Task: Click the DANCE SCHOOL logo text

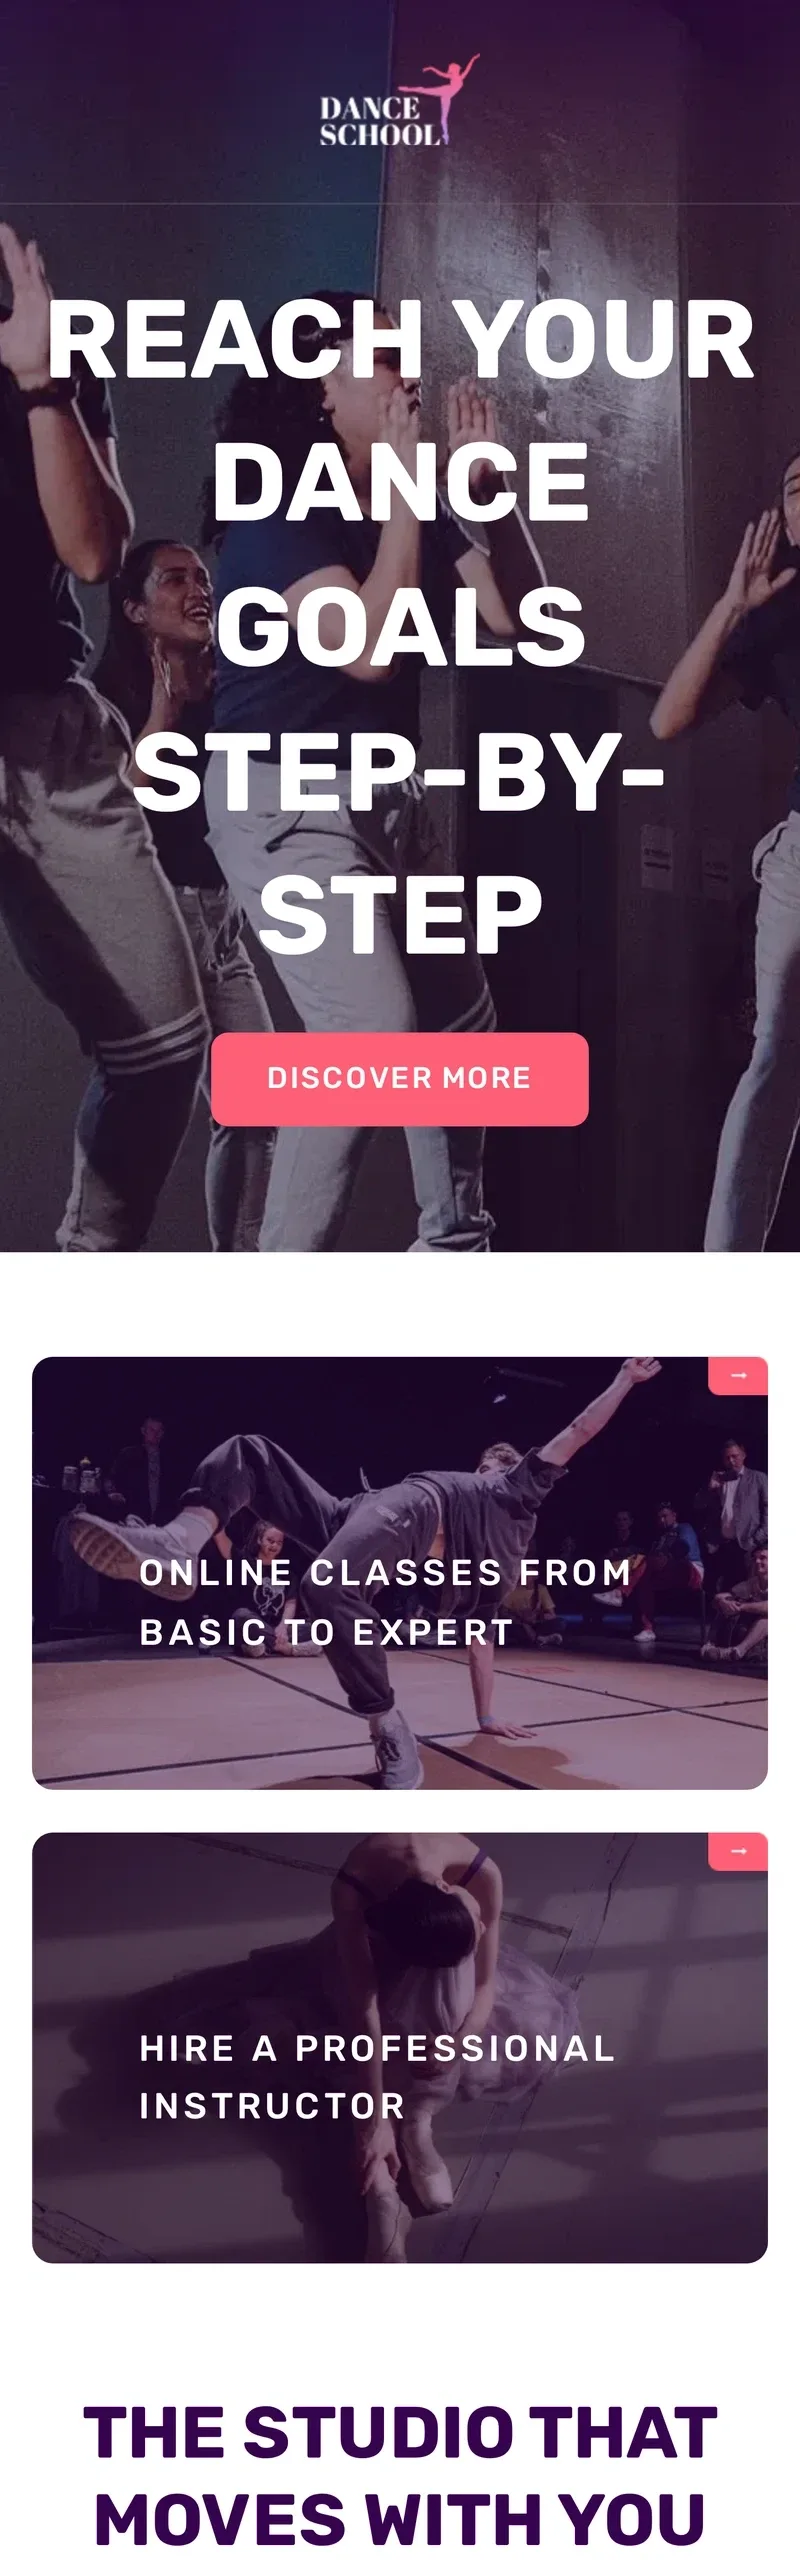Action: (380, 122)
